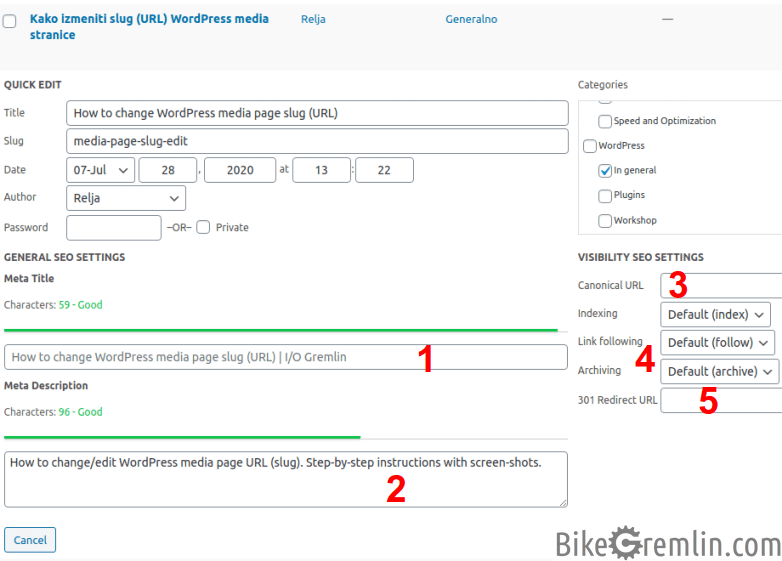Open the month dropdown showing 07-Jul
782x561 pixels.
click(x=100, y=170)
